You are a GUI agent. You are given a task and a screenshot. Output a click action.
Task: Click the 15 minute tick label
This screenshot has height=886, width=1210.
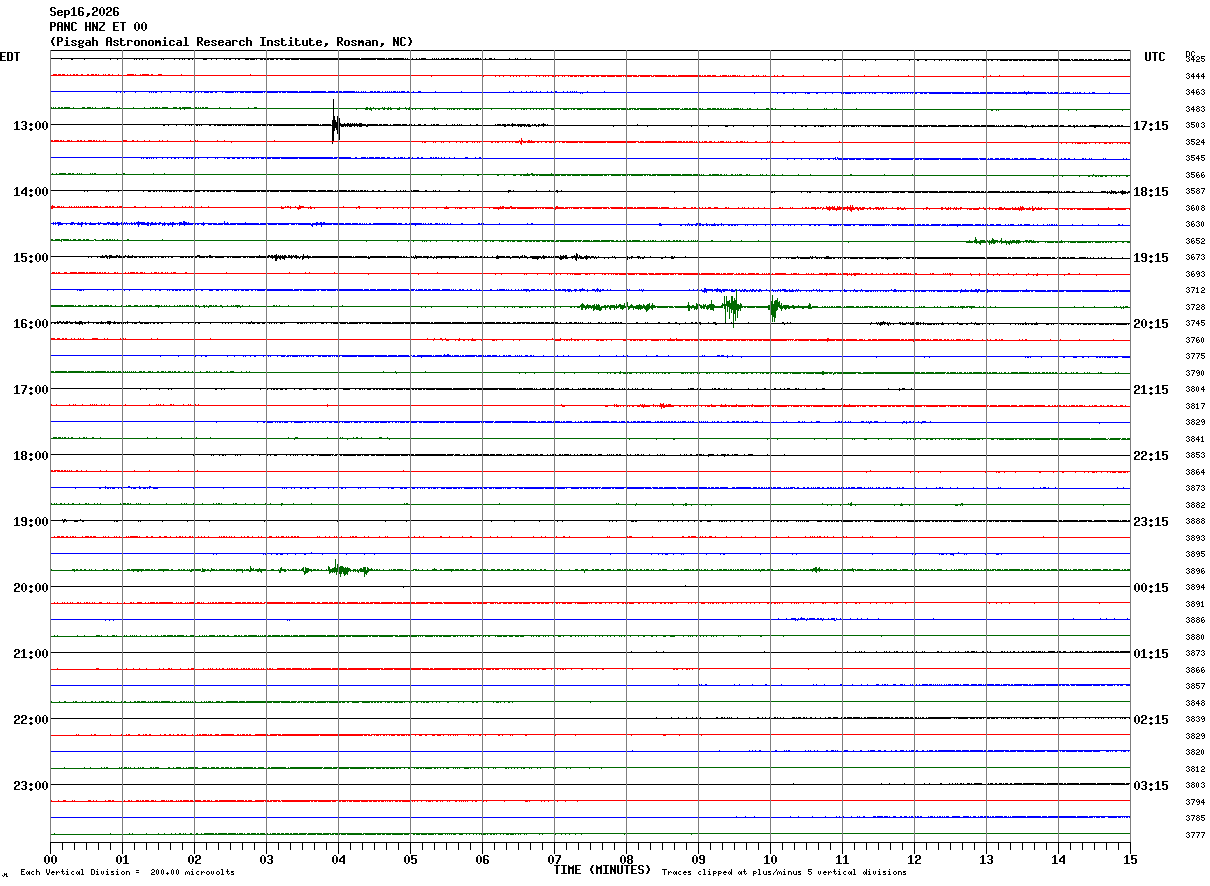tap(1130, 859)
